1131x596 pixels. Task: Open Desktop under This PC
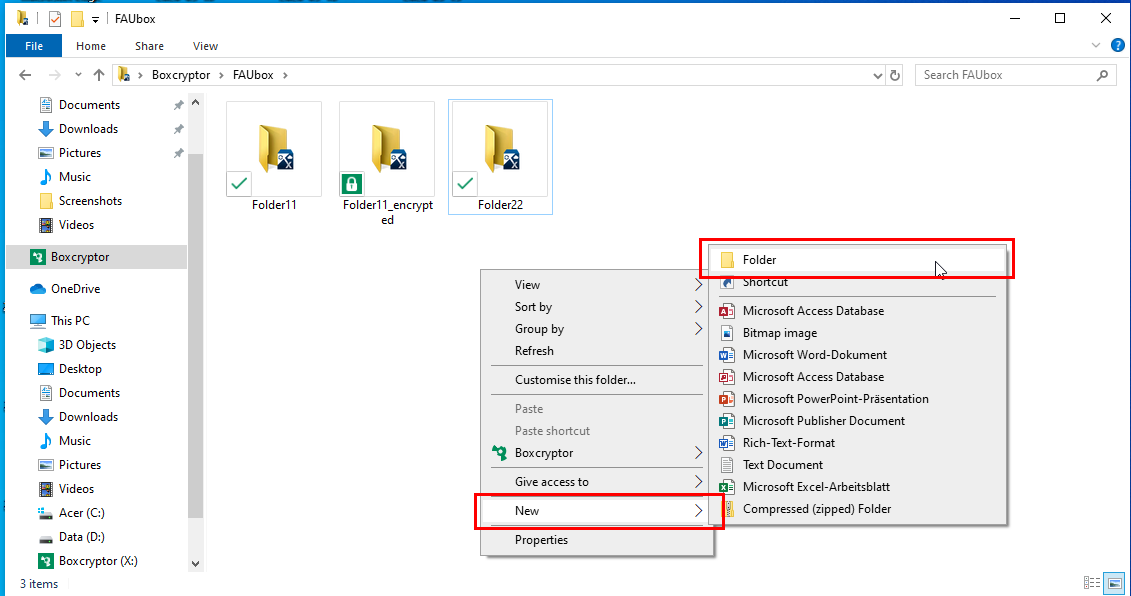[x=79, y=369]
